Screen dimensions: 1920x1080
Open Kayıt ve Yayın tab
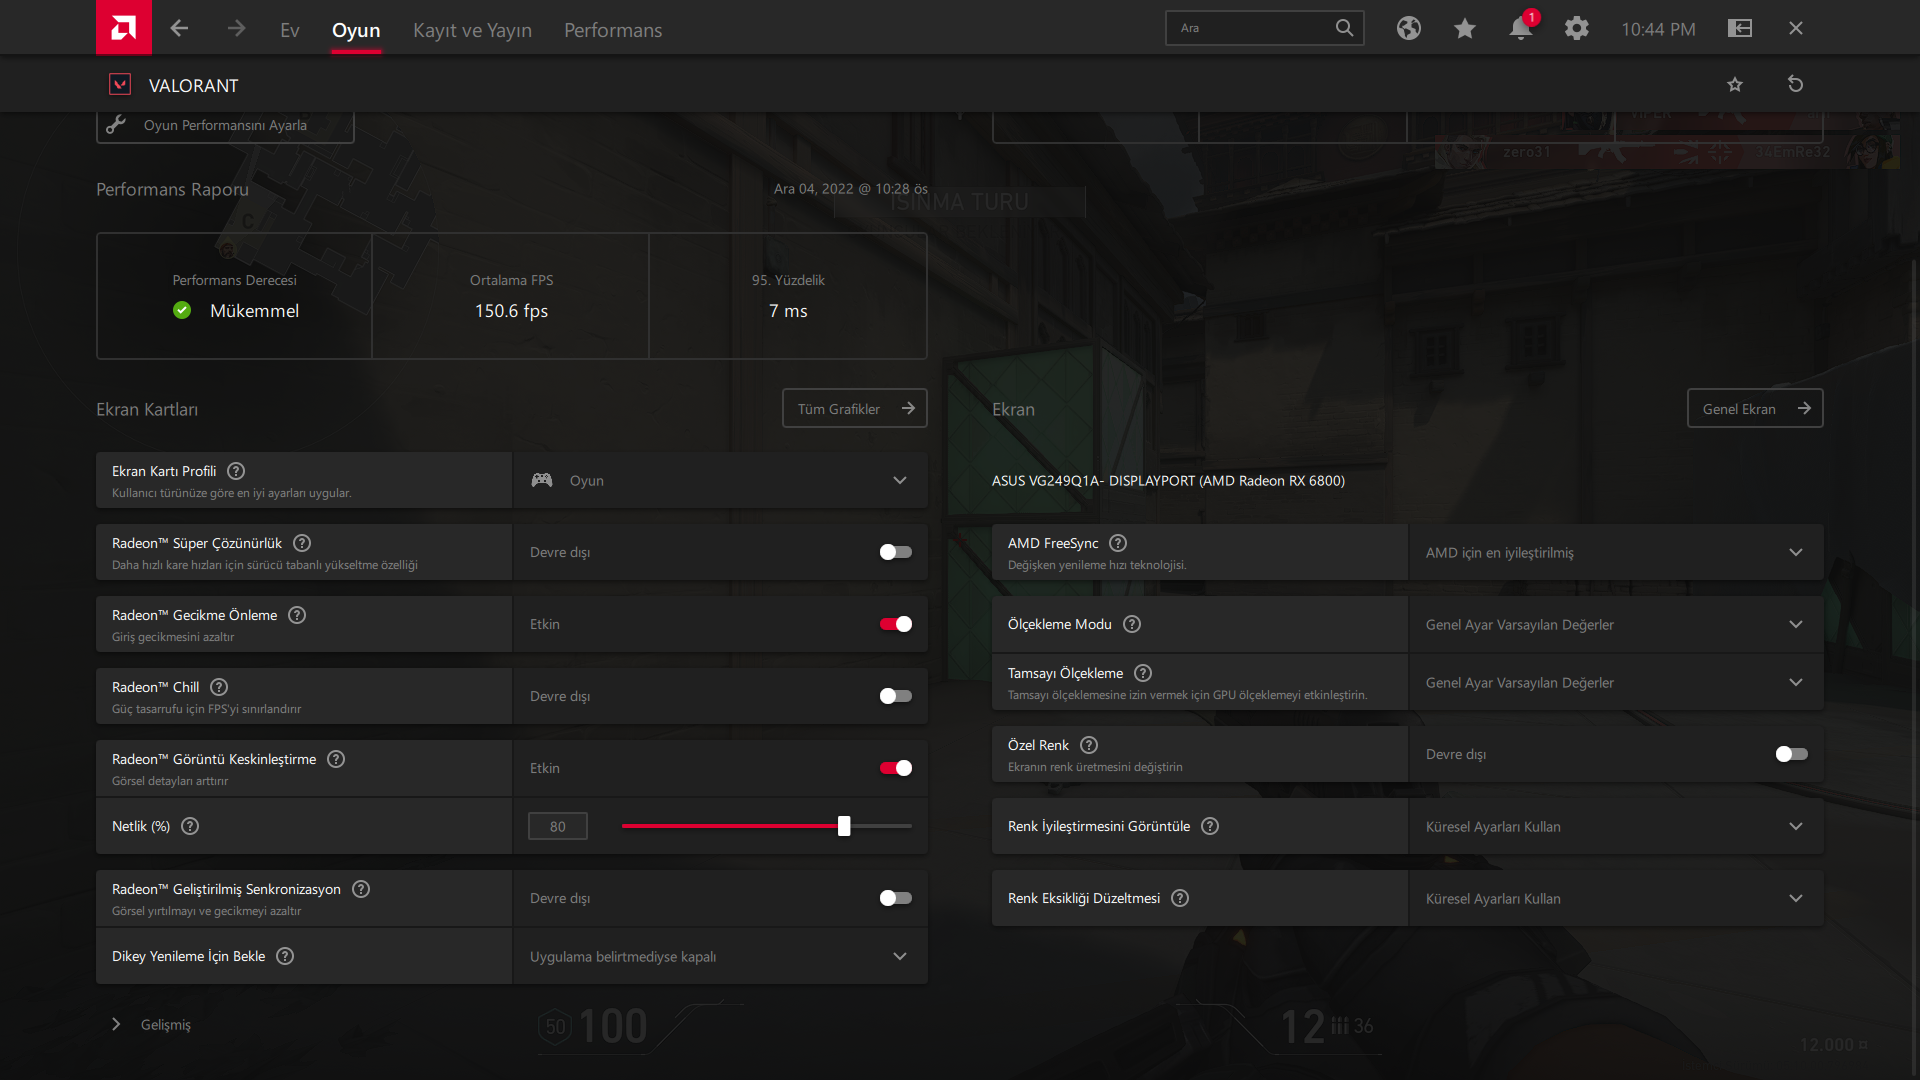click(x=472, y=30)
